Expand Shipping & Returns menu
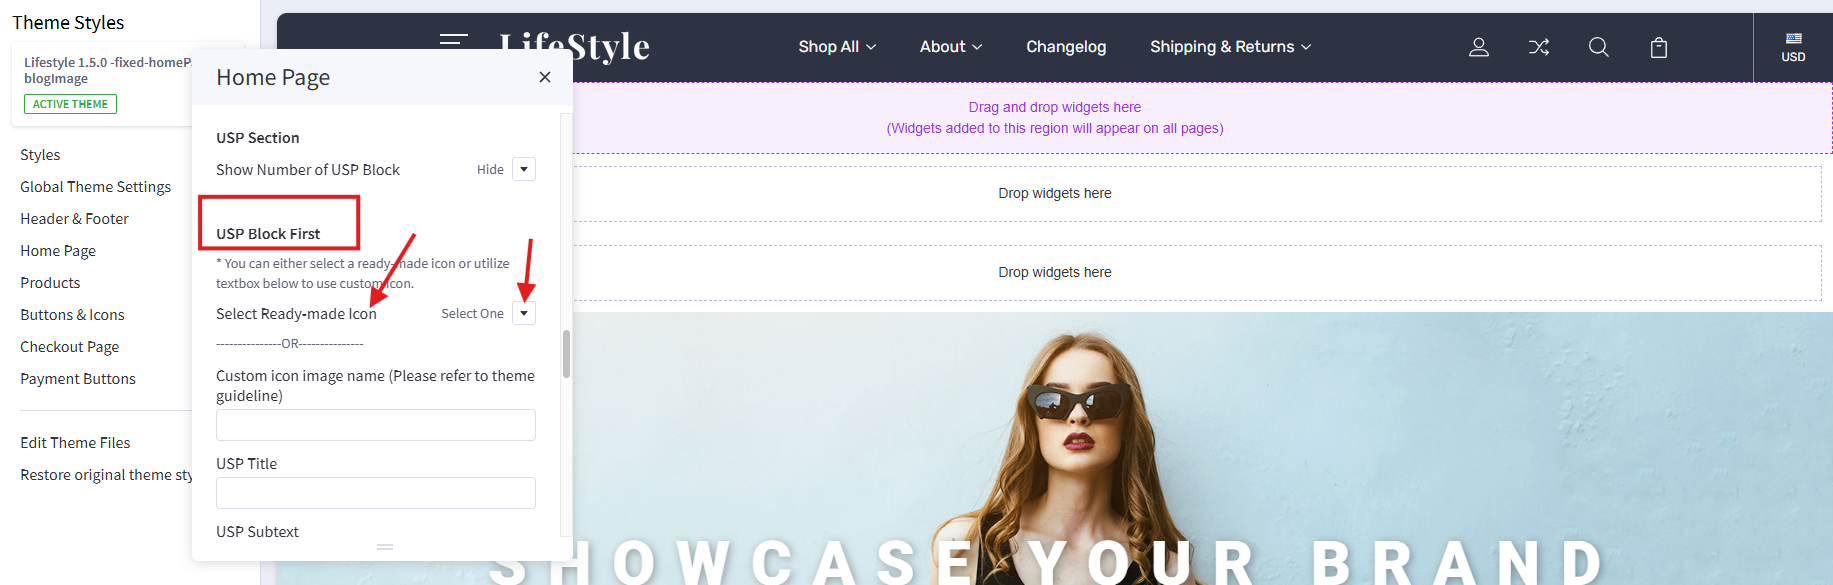This screenshot has height=585, width=1833. [x=1230, y=47]
